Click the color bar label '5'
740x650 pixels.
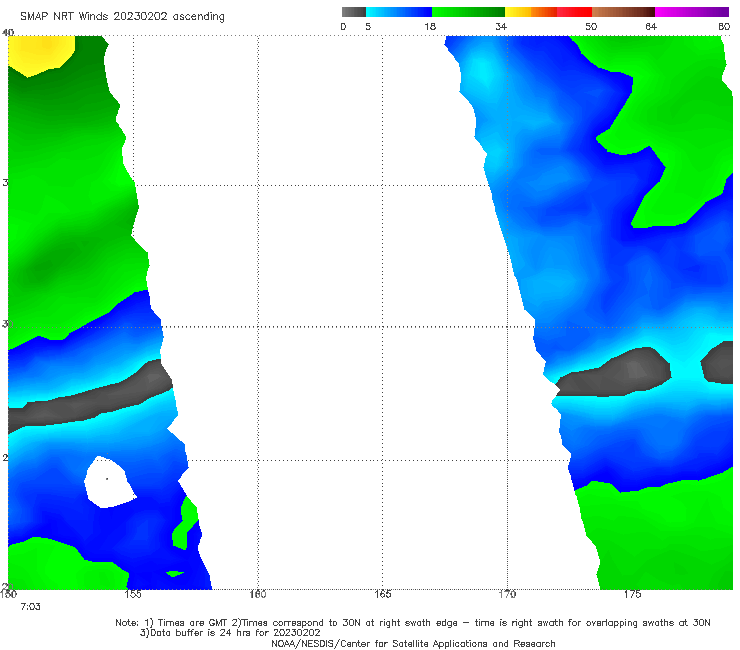(x=368, y=27)
